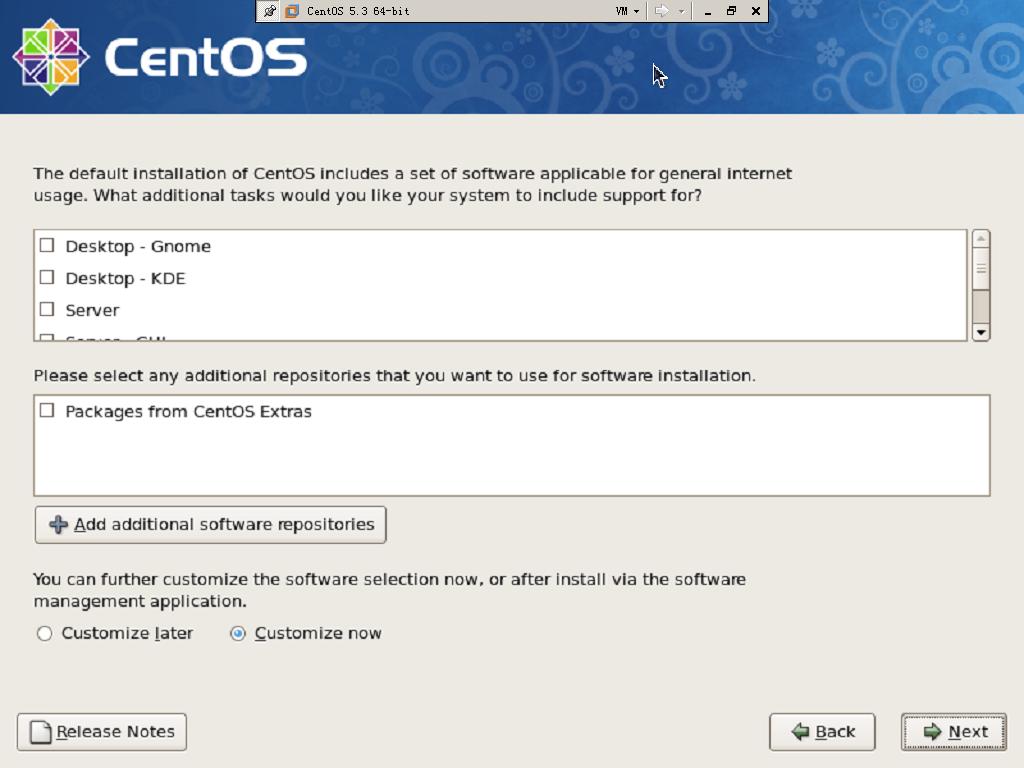Image resolution: width=1024 pixels, height=768 pixels.
Task: Check the Server task option
Action: click(47, 310)
